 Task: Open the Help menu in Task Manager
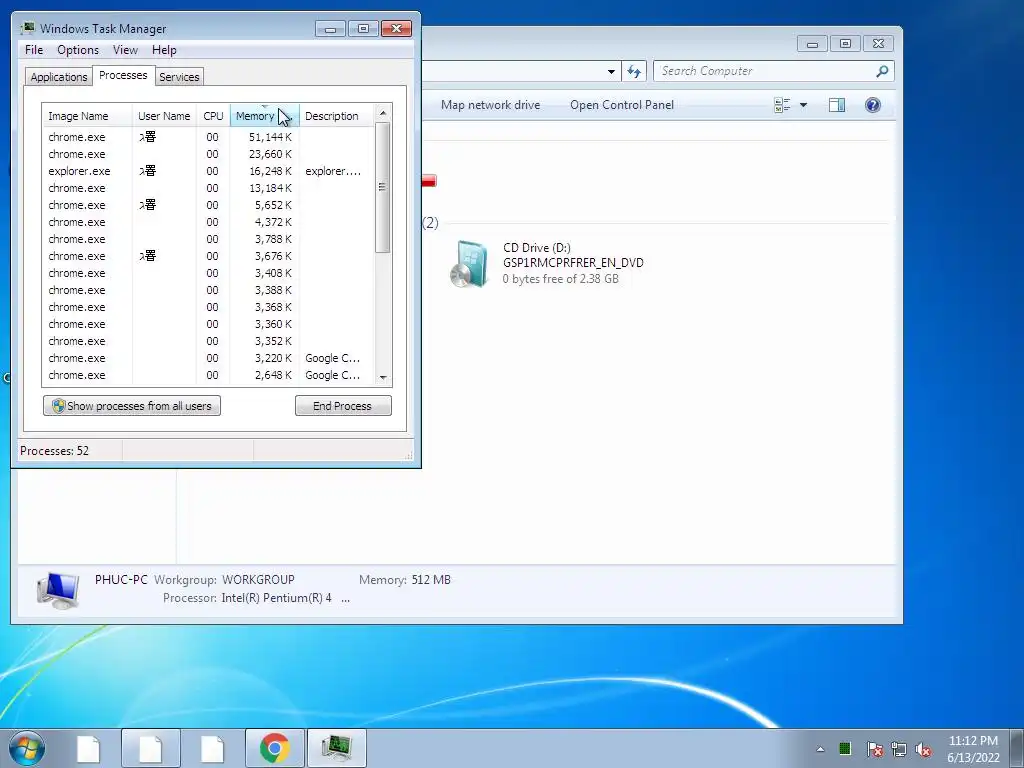point(164,50)
